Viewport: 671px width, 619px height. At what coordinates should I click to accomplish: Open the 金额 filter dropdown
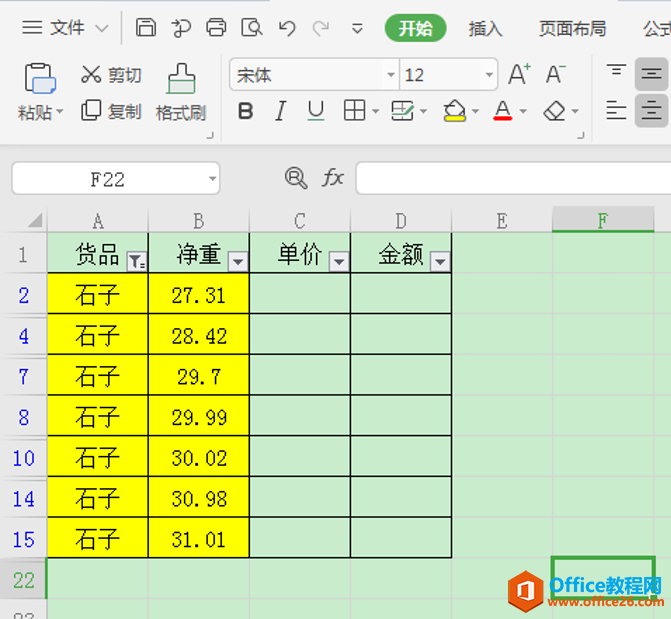[x=440, y=261]
